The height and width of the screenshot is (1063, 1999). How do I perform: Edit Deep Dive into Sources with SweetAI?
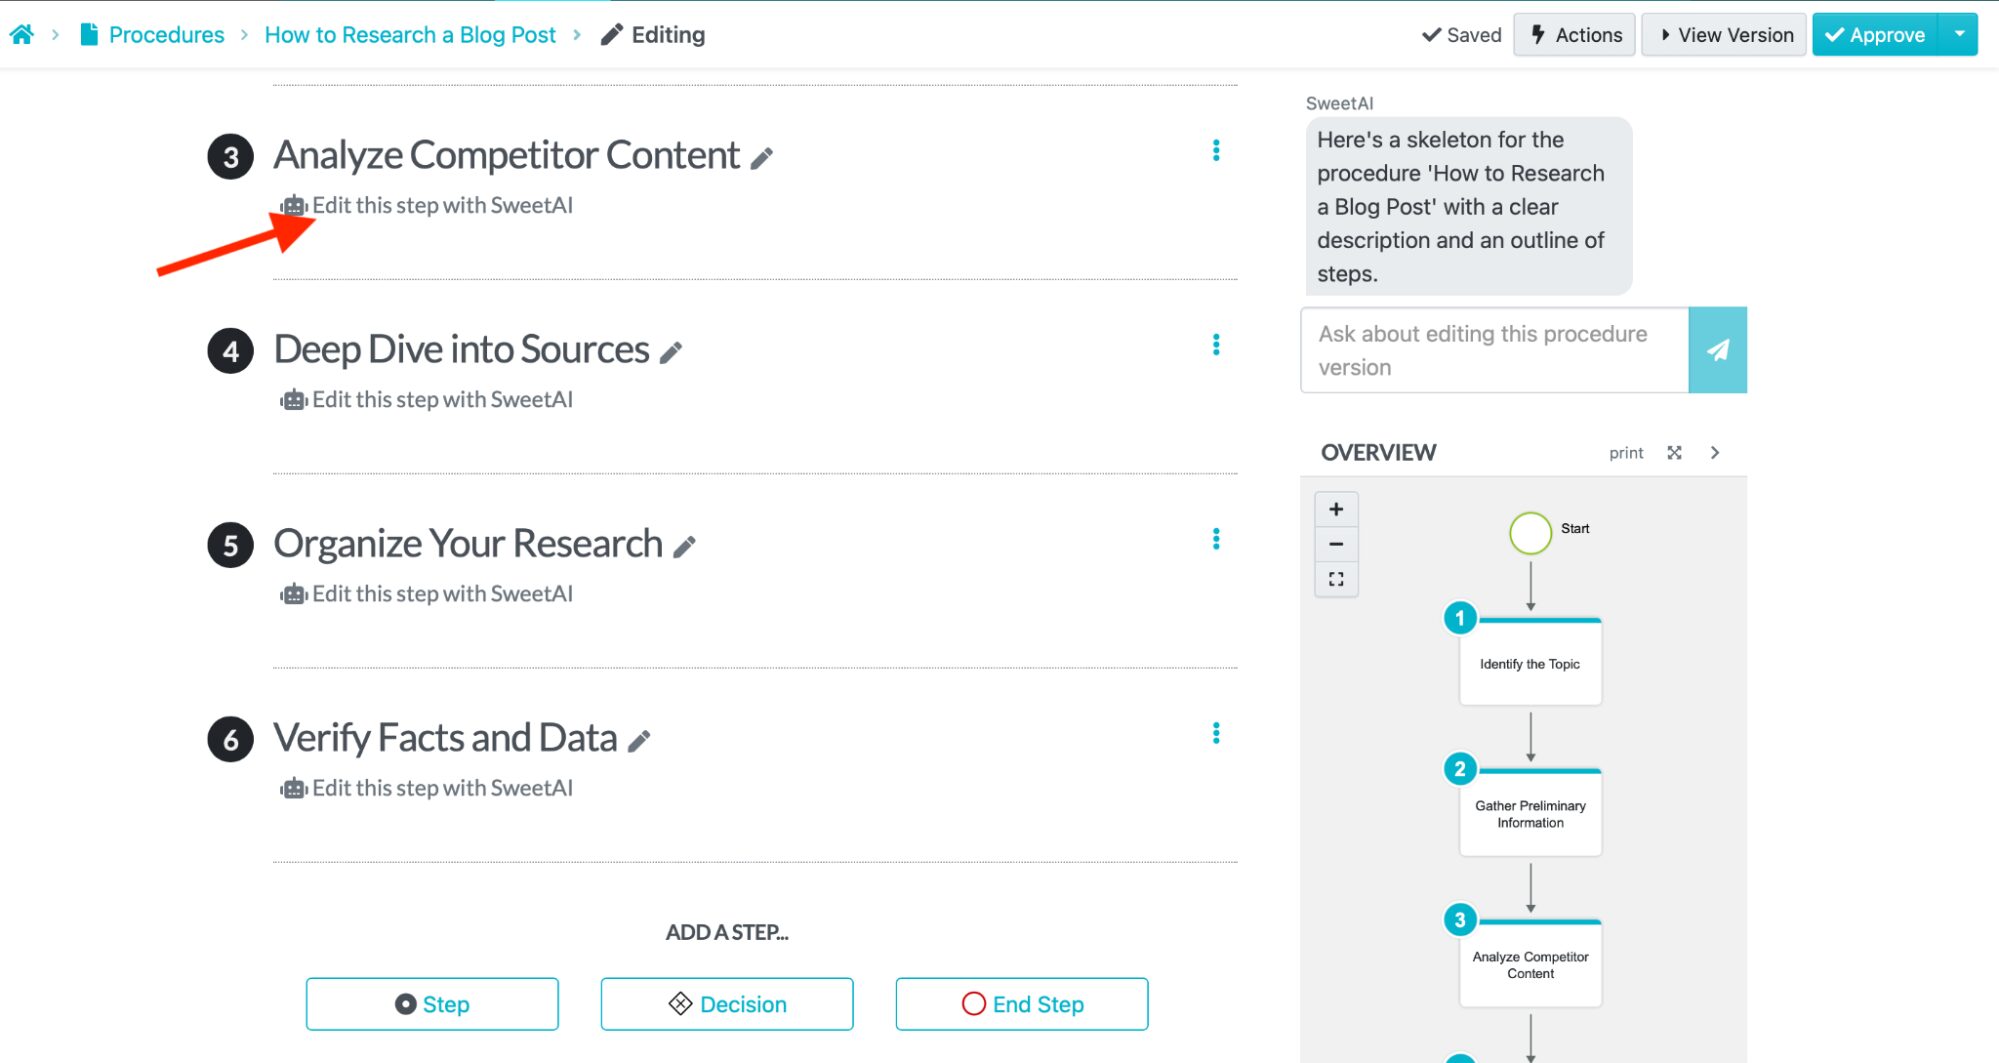pyautogui.click(x=427, y=399)
